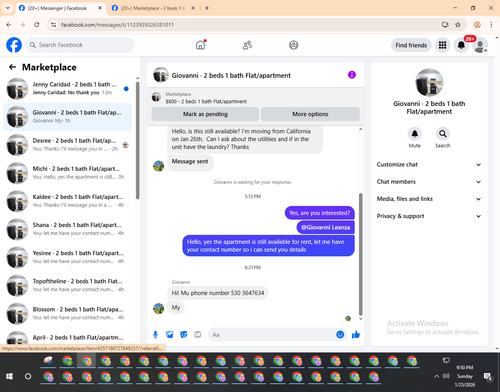Open the Home feed icon

200,45
